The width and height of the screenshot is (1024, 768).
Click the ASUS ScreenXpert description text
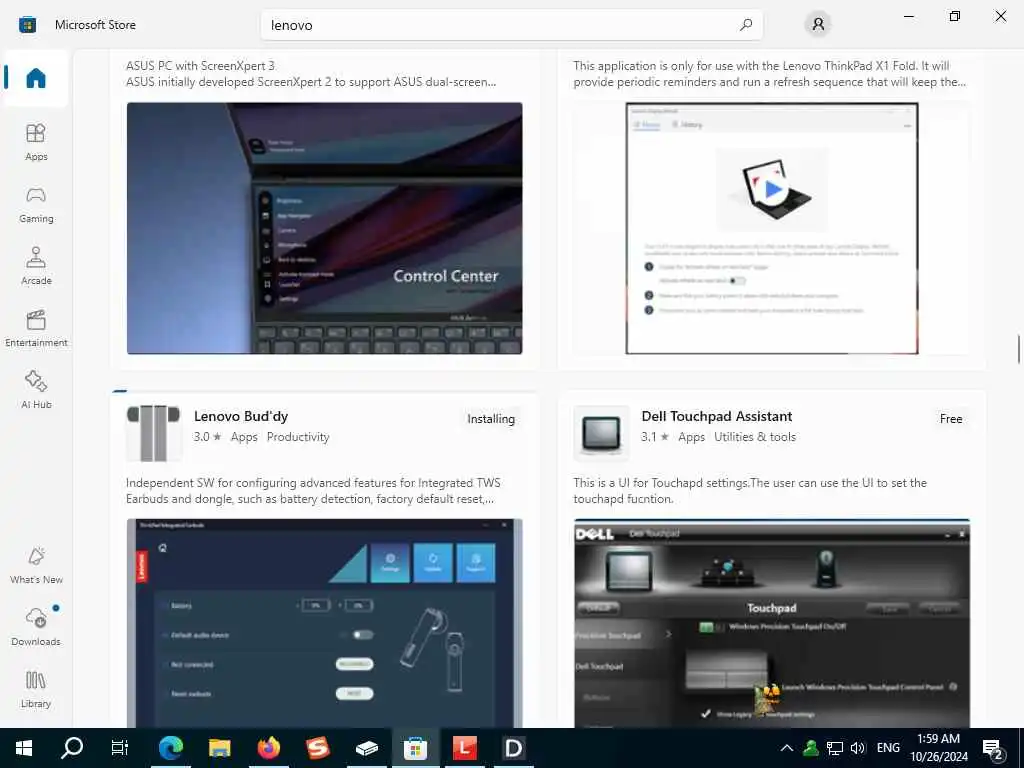311,74
